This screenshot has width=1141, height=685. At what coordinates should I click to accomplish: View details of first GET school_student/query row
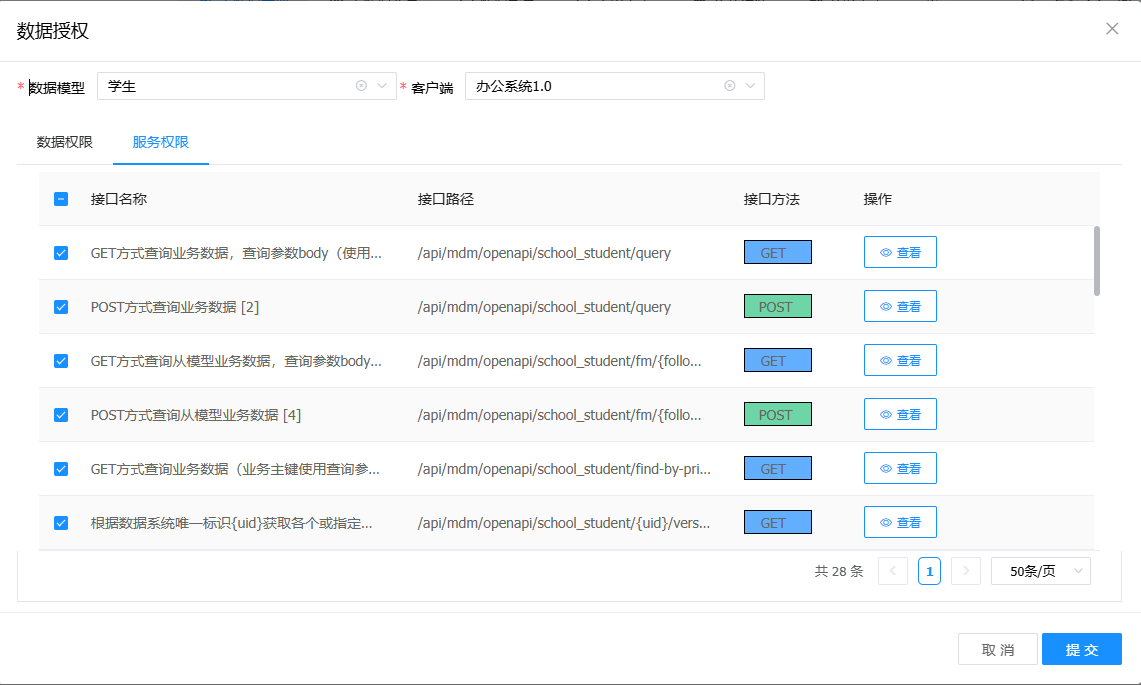[x=900, y=253]
